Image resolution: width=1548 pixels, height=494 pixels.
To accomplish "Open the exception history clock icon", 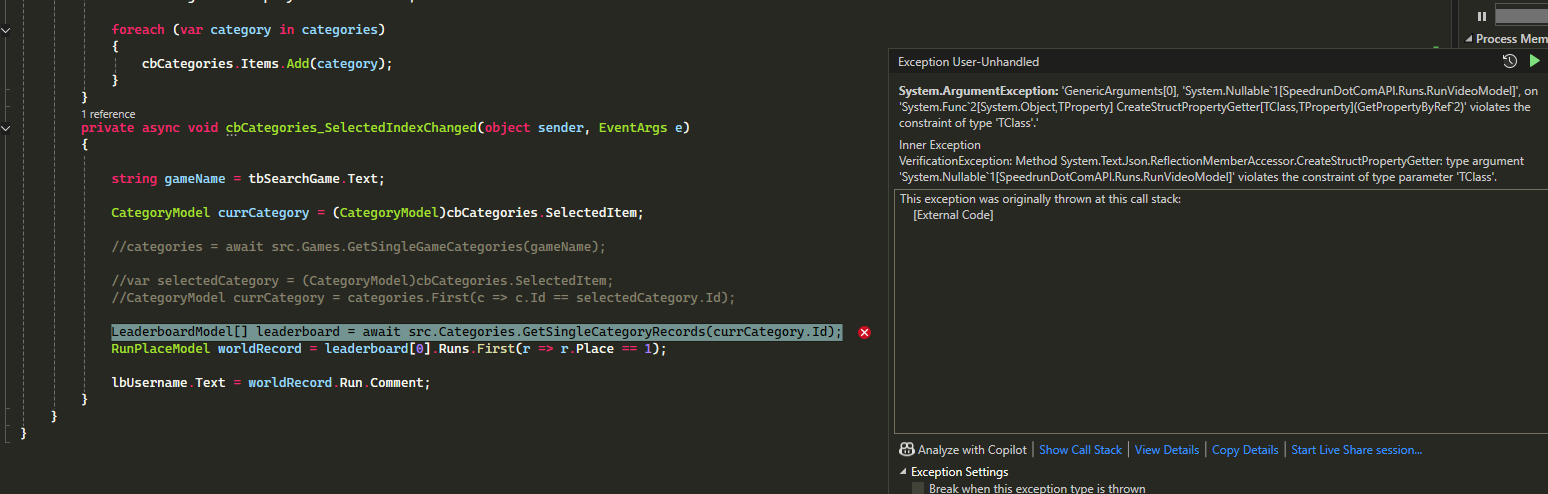I will click(x=1510, y=62).
